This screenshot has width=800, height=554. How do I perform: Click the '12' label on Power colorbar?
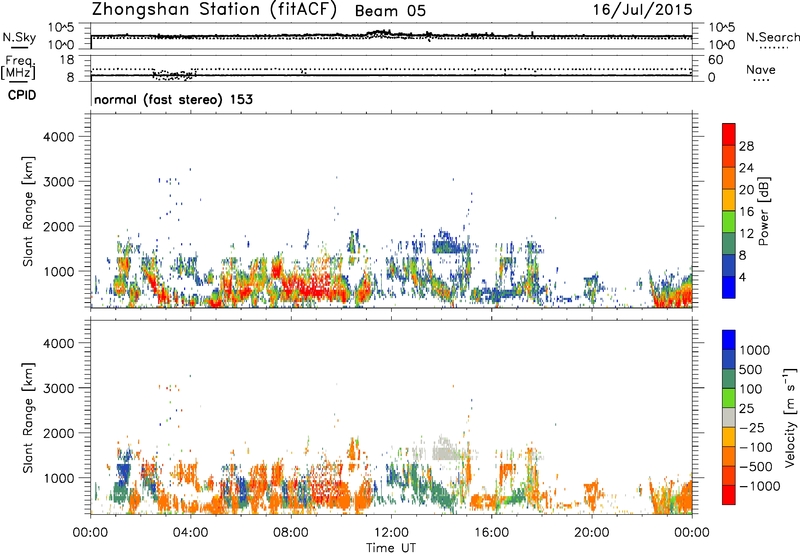click(x=746, y=234)
